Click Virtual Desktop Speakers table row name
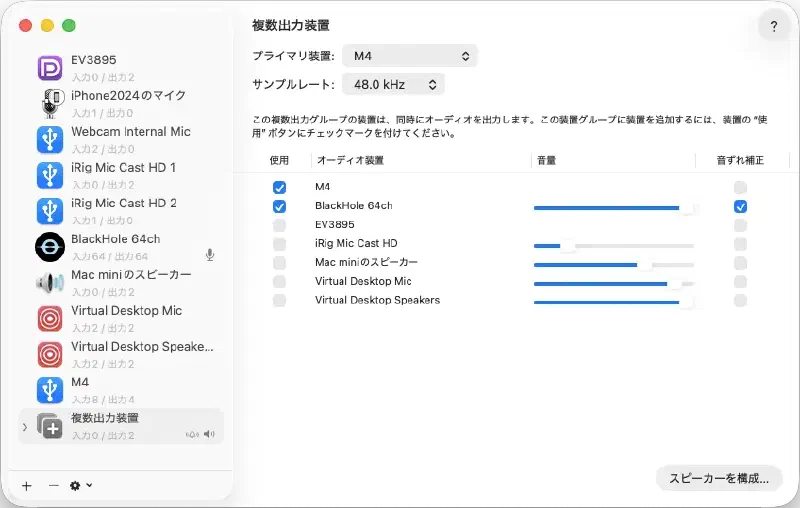800x508 pixels. [x=378, y=300]
